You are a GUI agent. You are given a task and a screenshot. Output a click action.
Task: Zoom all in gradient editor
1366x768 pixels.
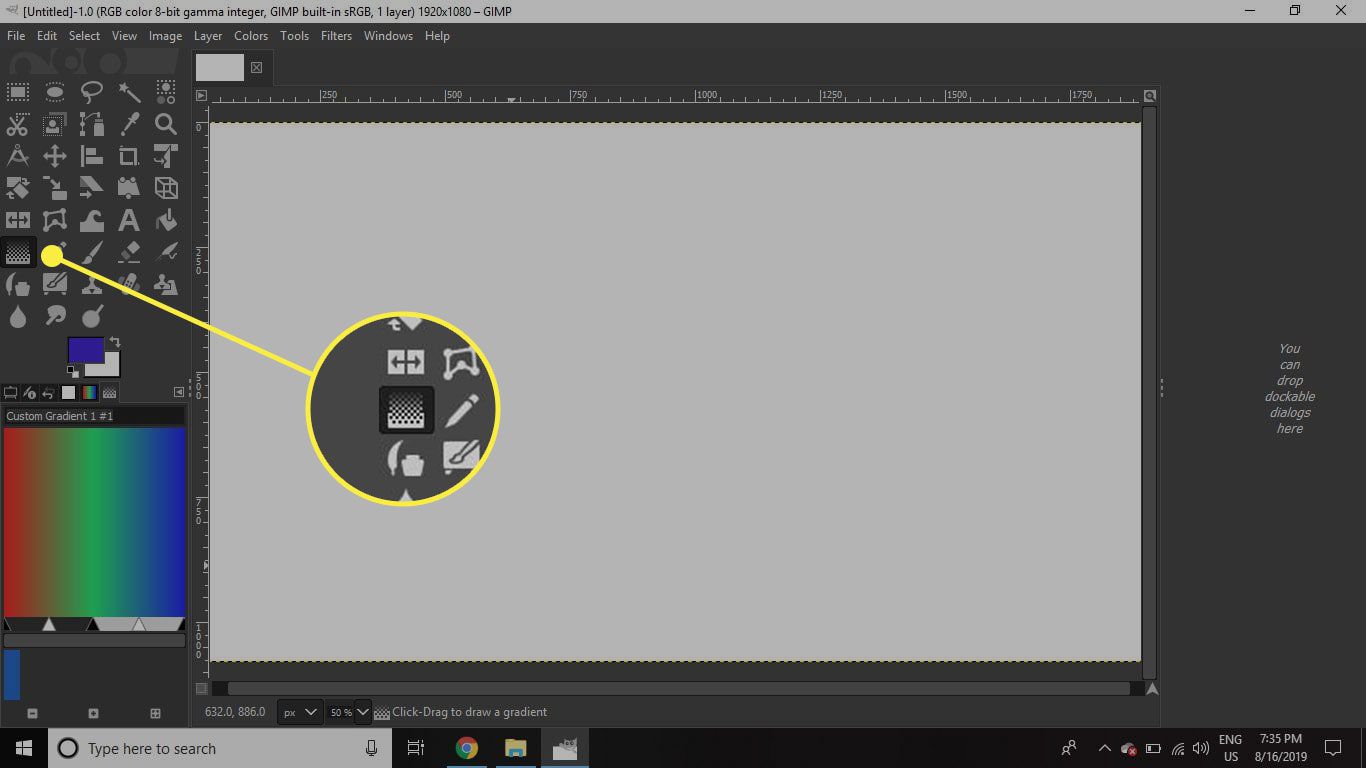(155, 713)
